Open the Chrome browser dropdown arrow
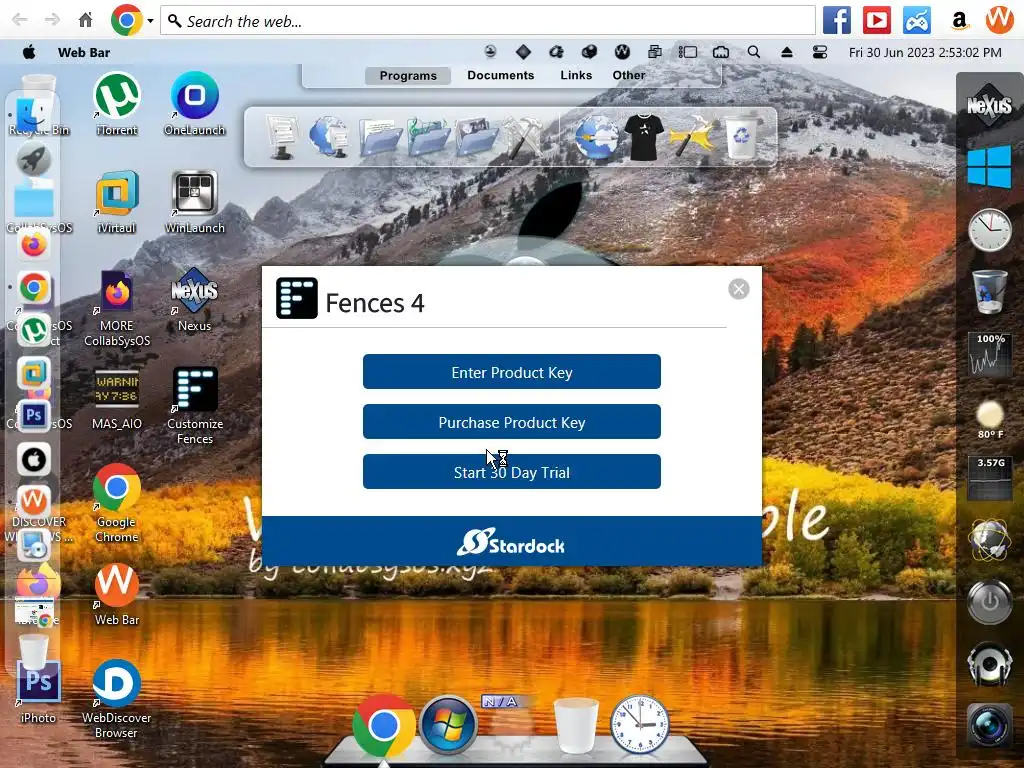The height and width of the screenshot is (768, 1024). pyautogui.click(x=150, y=21)
